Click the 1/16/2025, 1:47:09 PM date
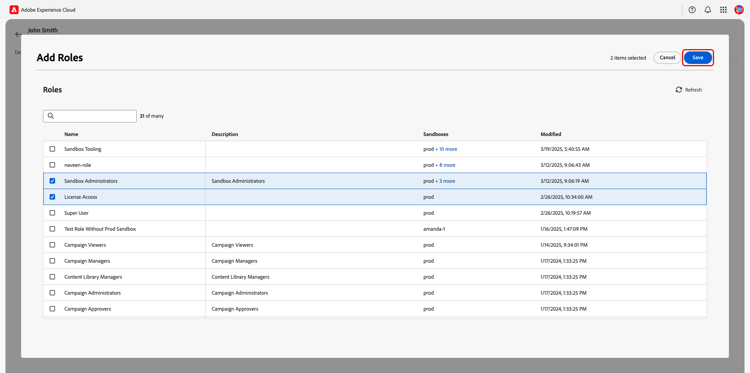This screenshot has height=373, width=750. click(564, 229)
